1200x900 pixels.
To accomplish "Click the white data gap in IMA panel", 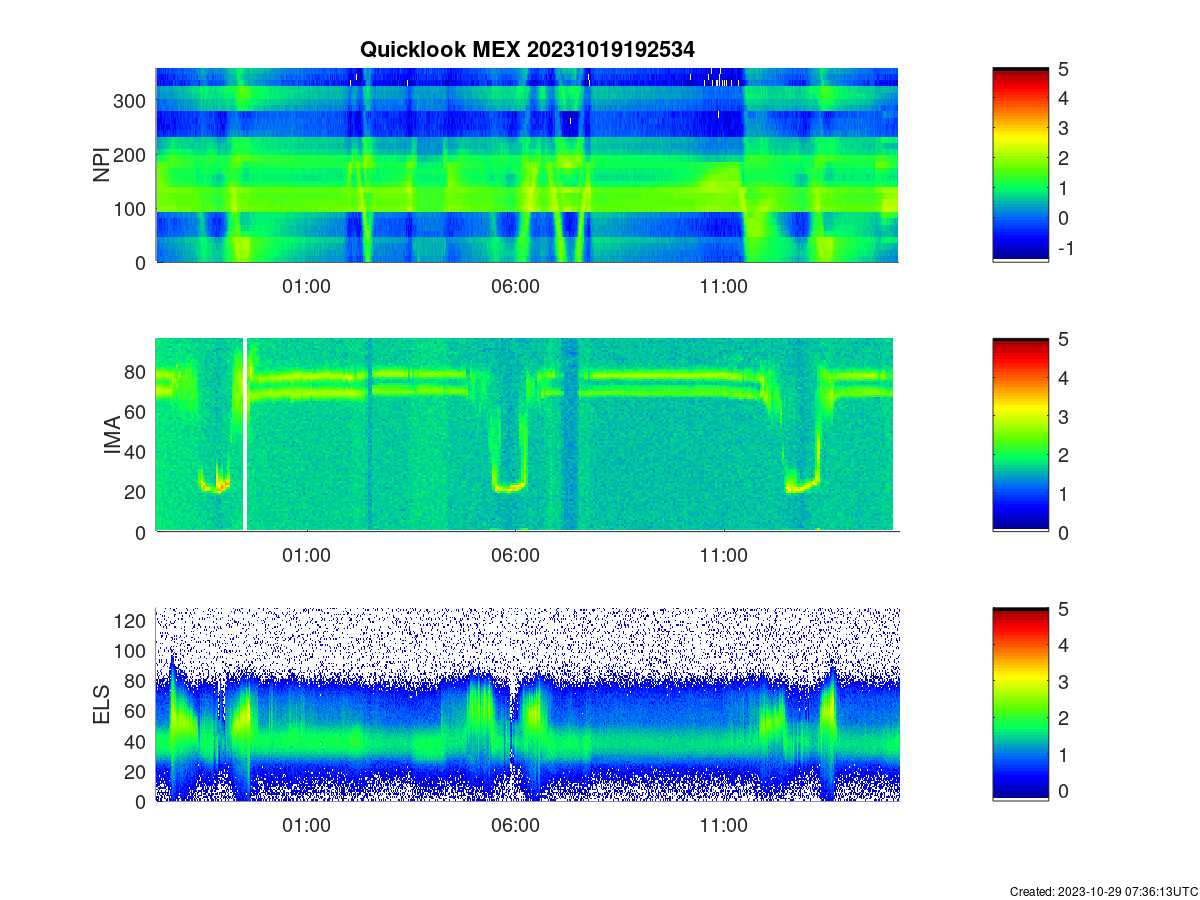I will tap(245, 435).
